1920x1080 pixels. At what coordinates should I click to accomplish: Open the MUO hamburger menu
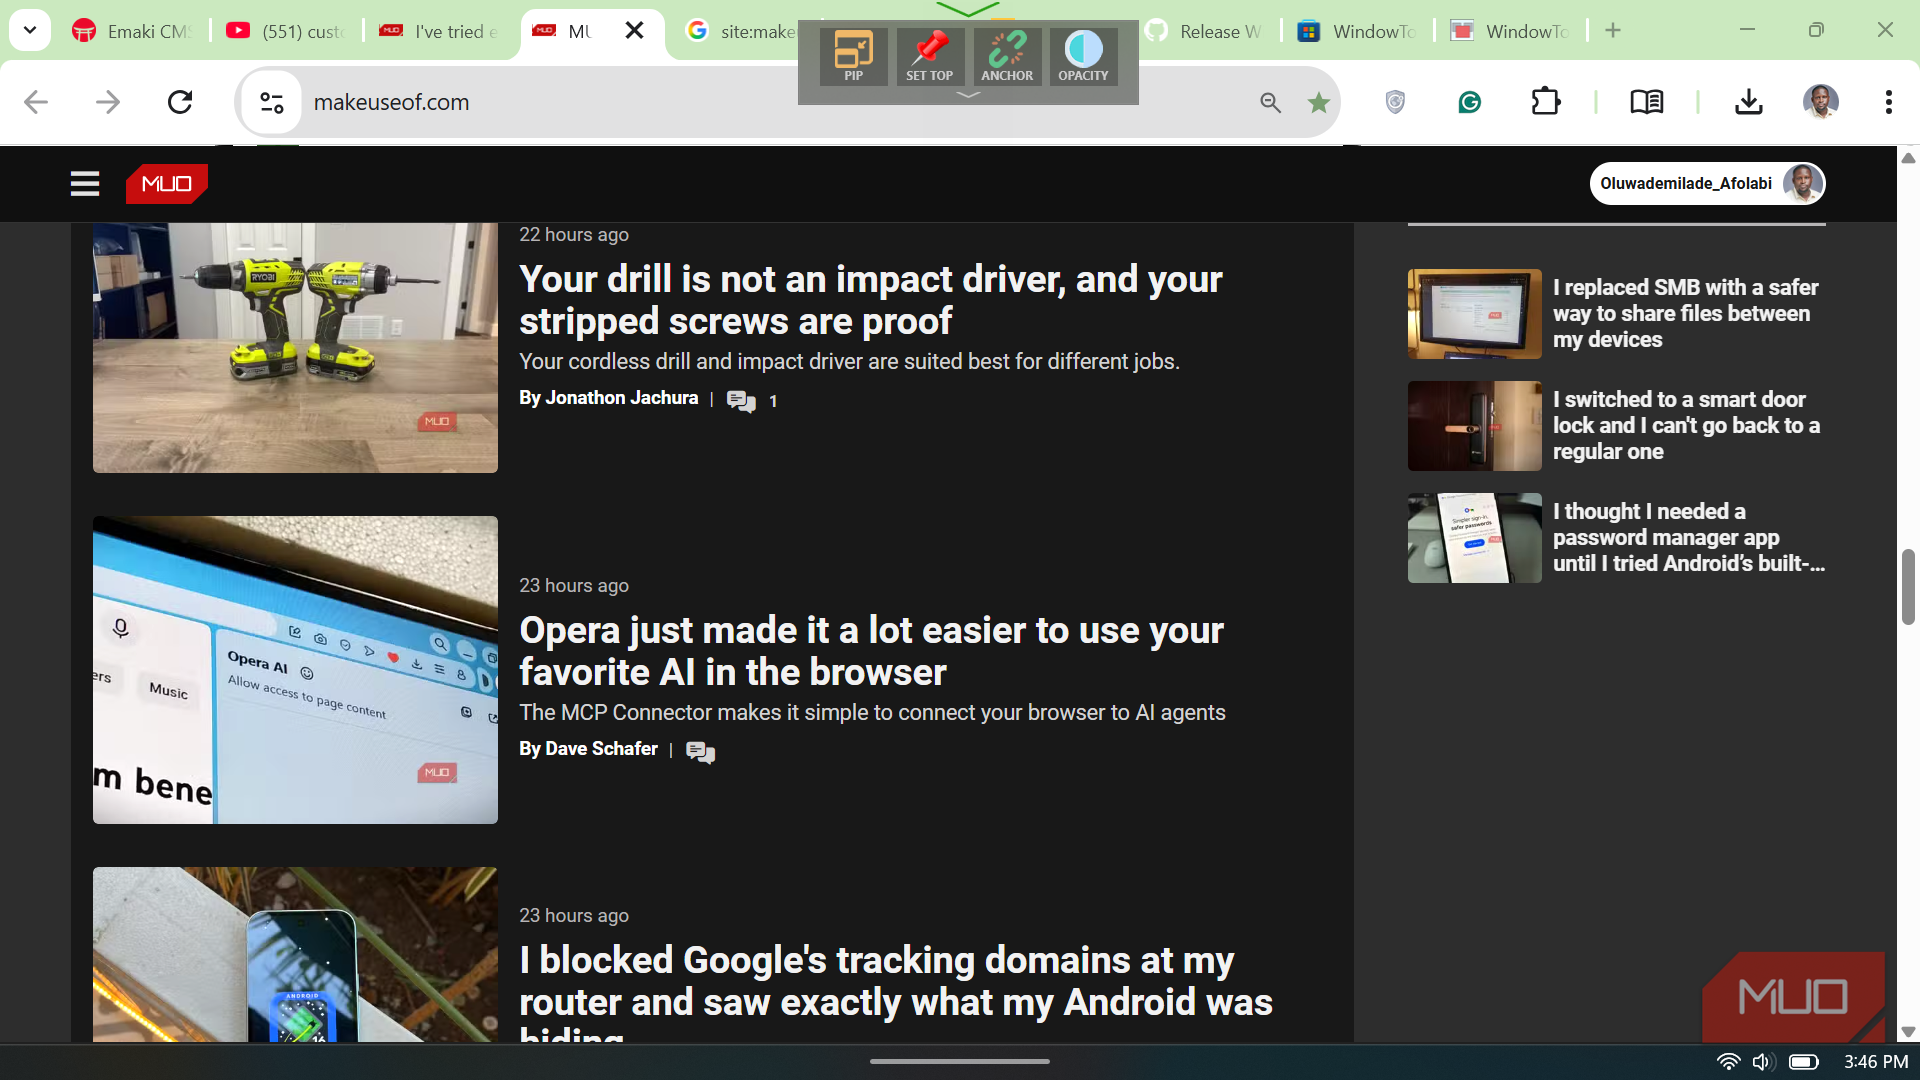(85, 184)
